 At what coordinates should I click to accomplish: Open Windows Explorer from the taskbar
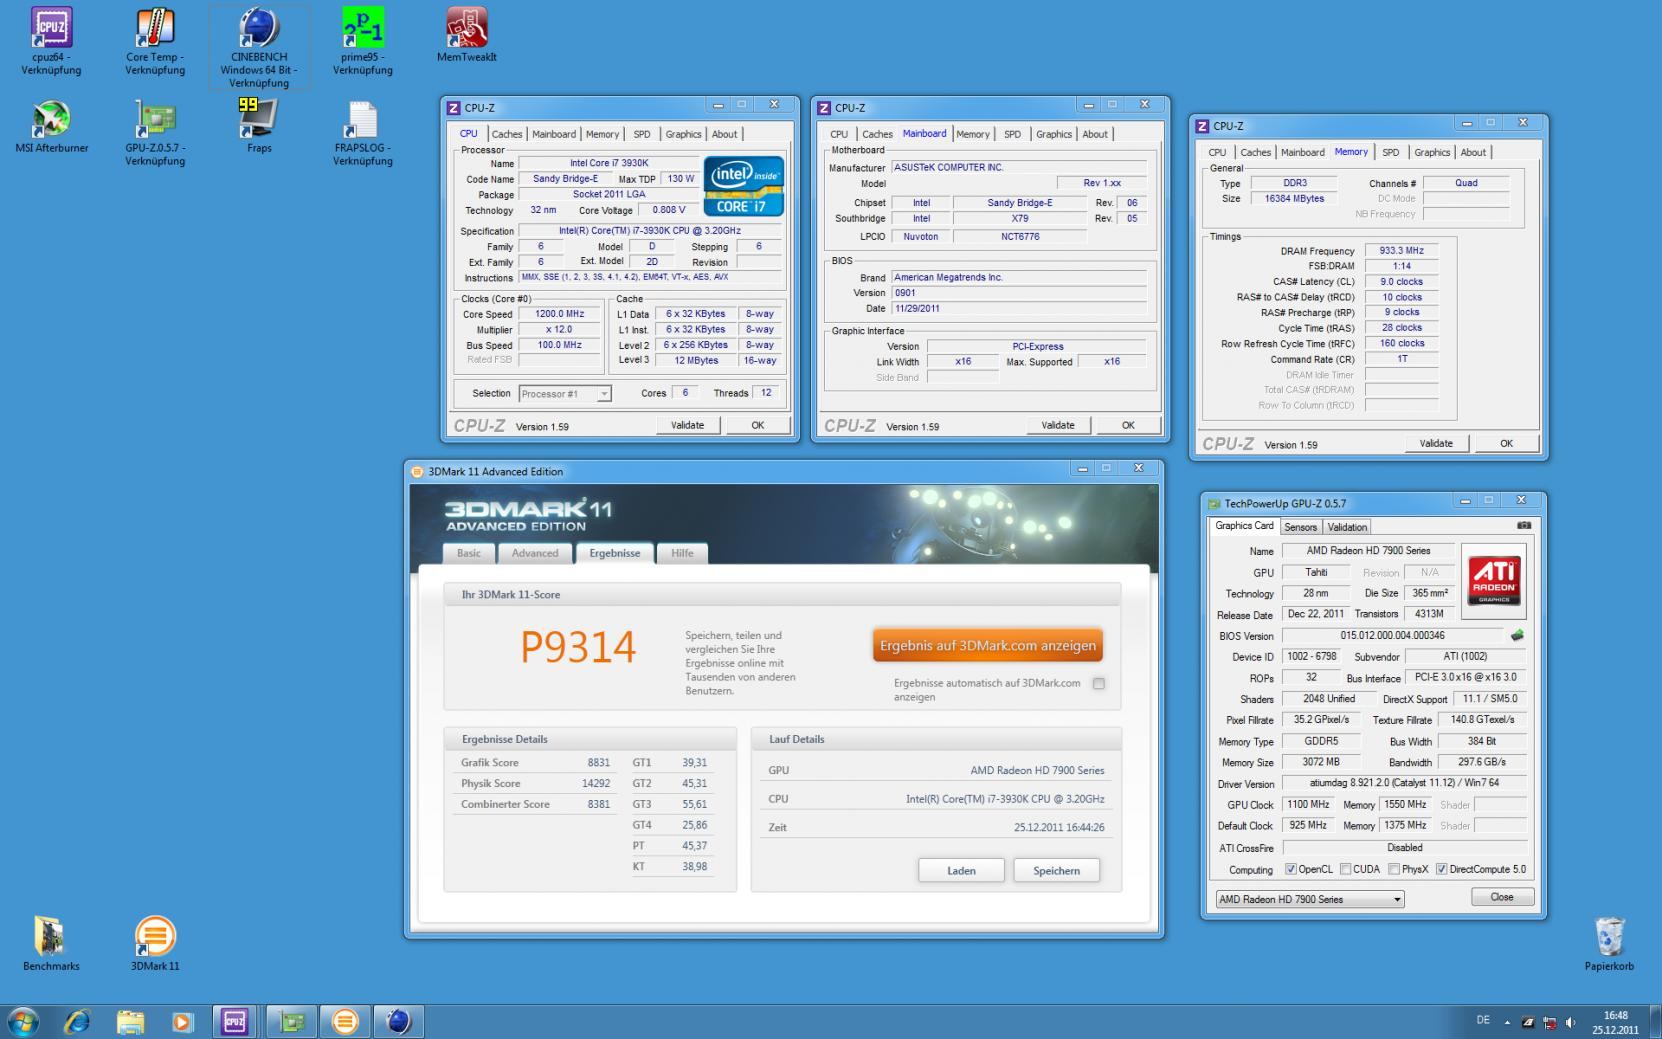(130, 1022)
